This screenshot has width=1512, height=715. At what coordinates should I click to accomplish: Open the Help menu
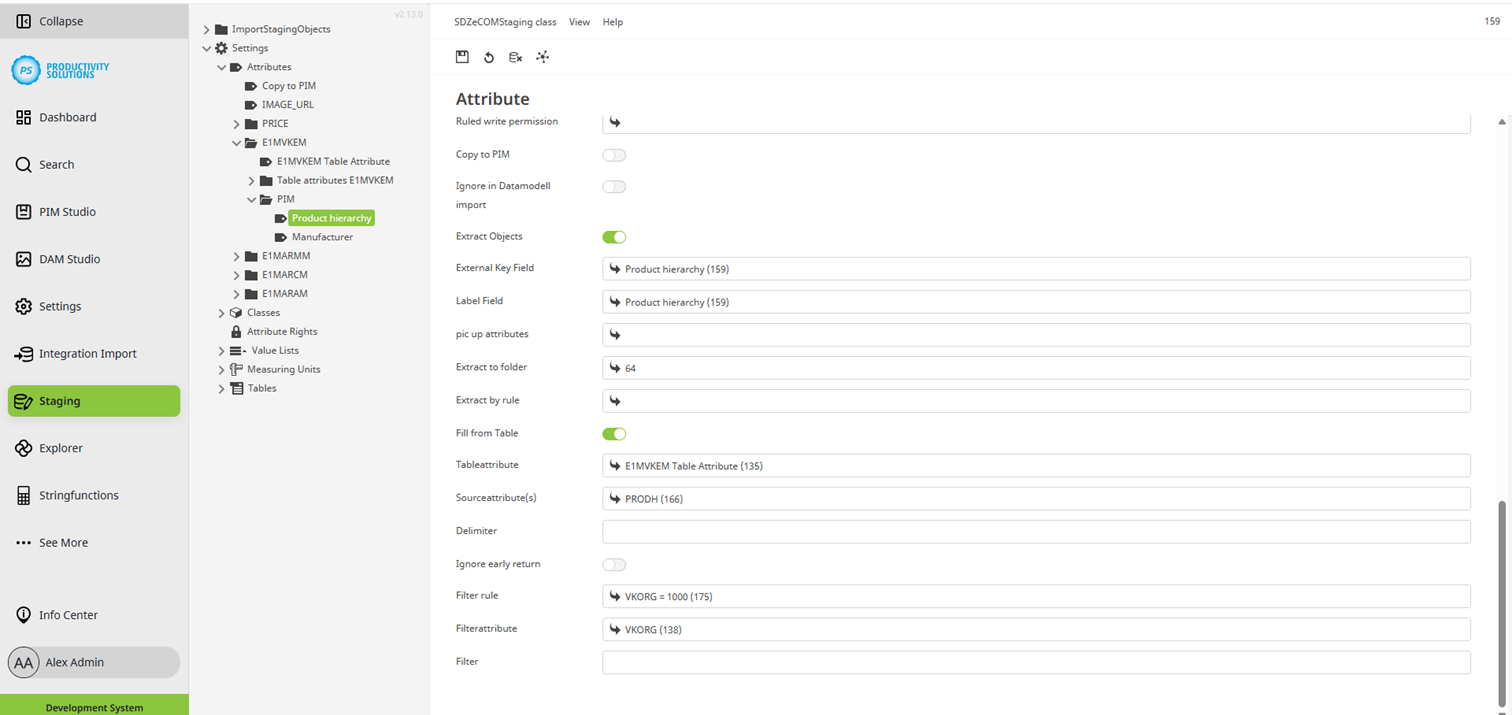pos(612,21)
